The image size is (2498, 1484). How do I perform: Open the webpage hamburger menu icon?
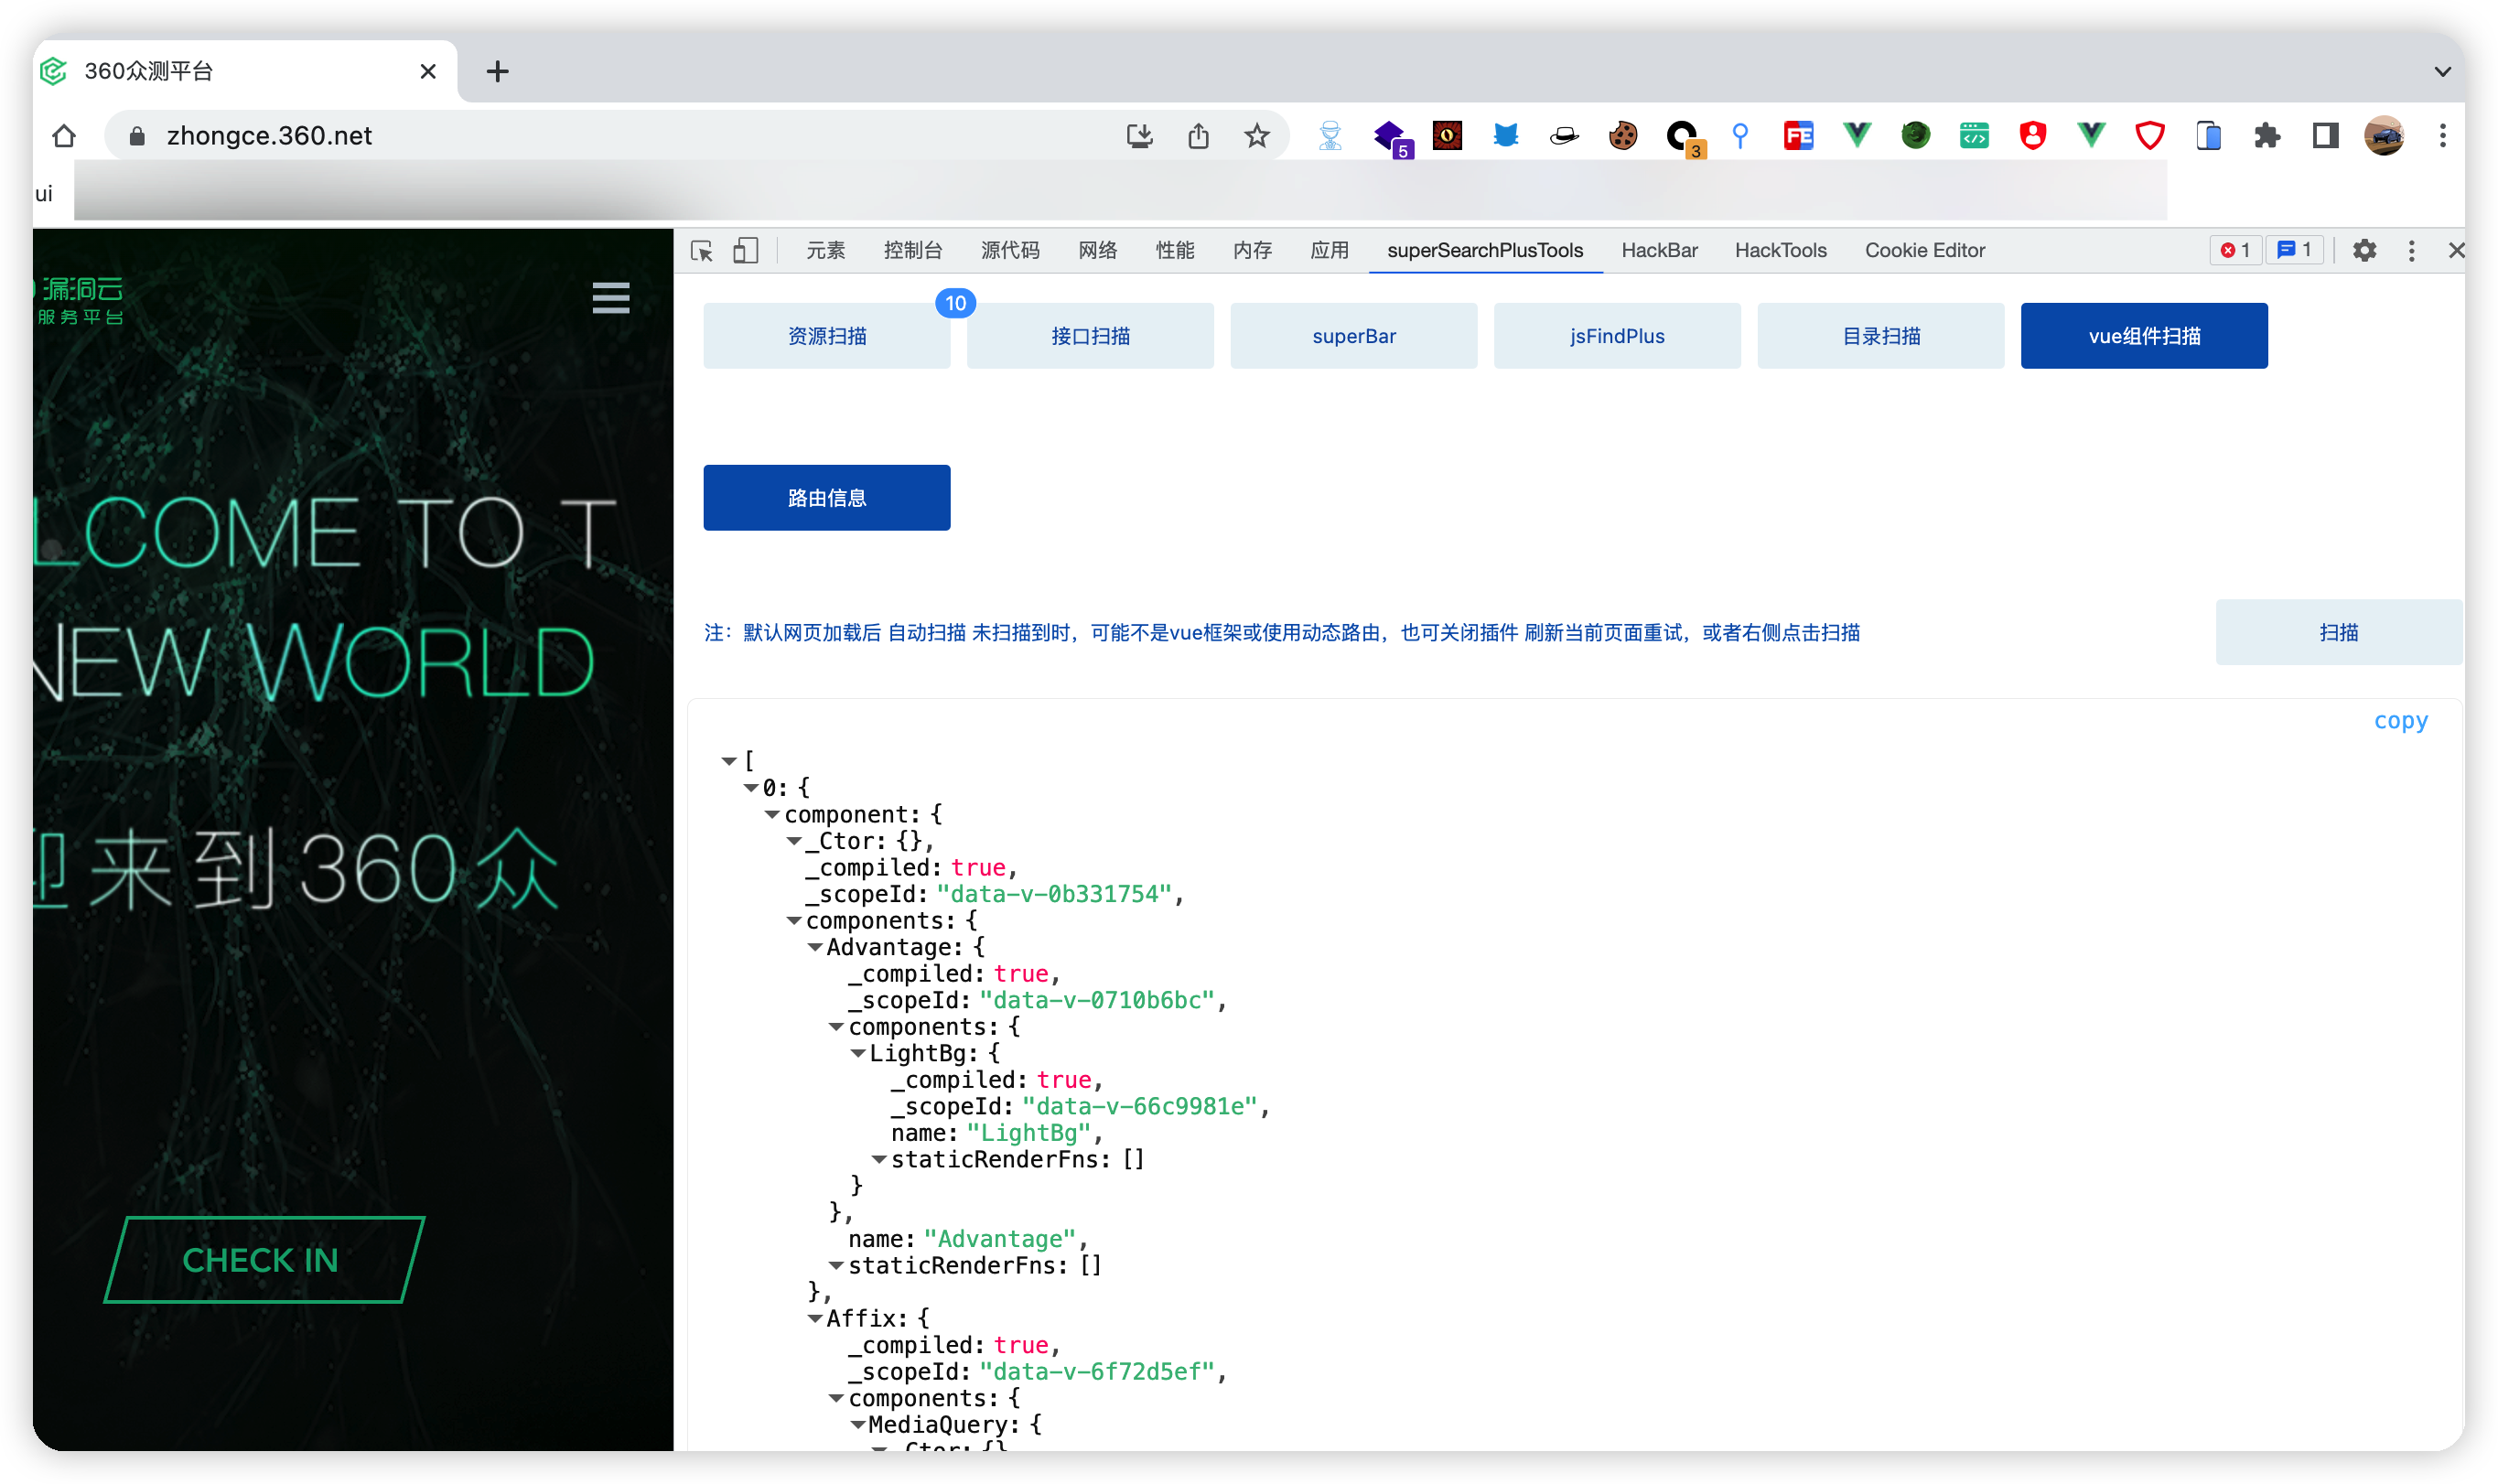(610, 297)
